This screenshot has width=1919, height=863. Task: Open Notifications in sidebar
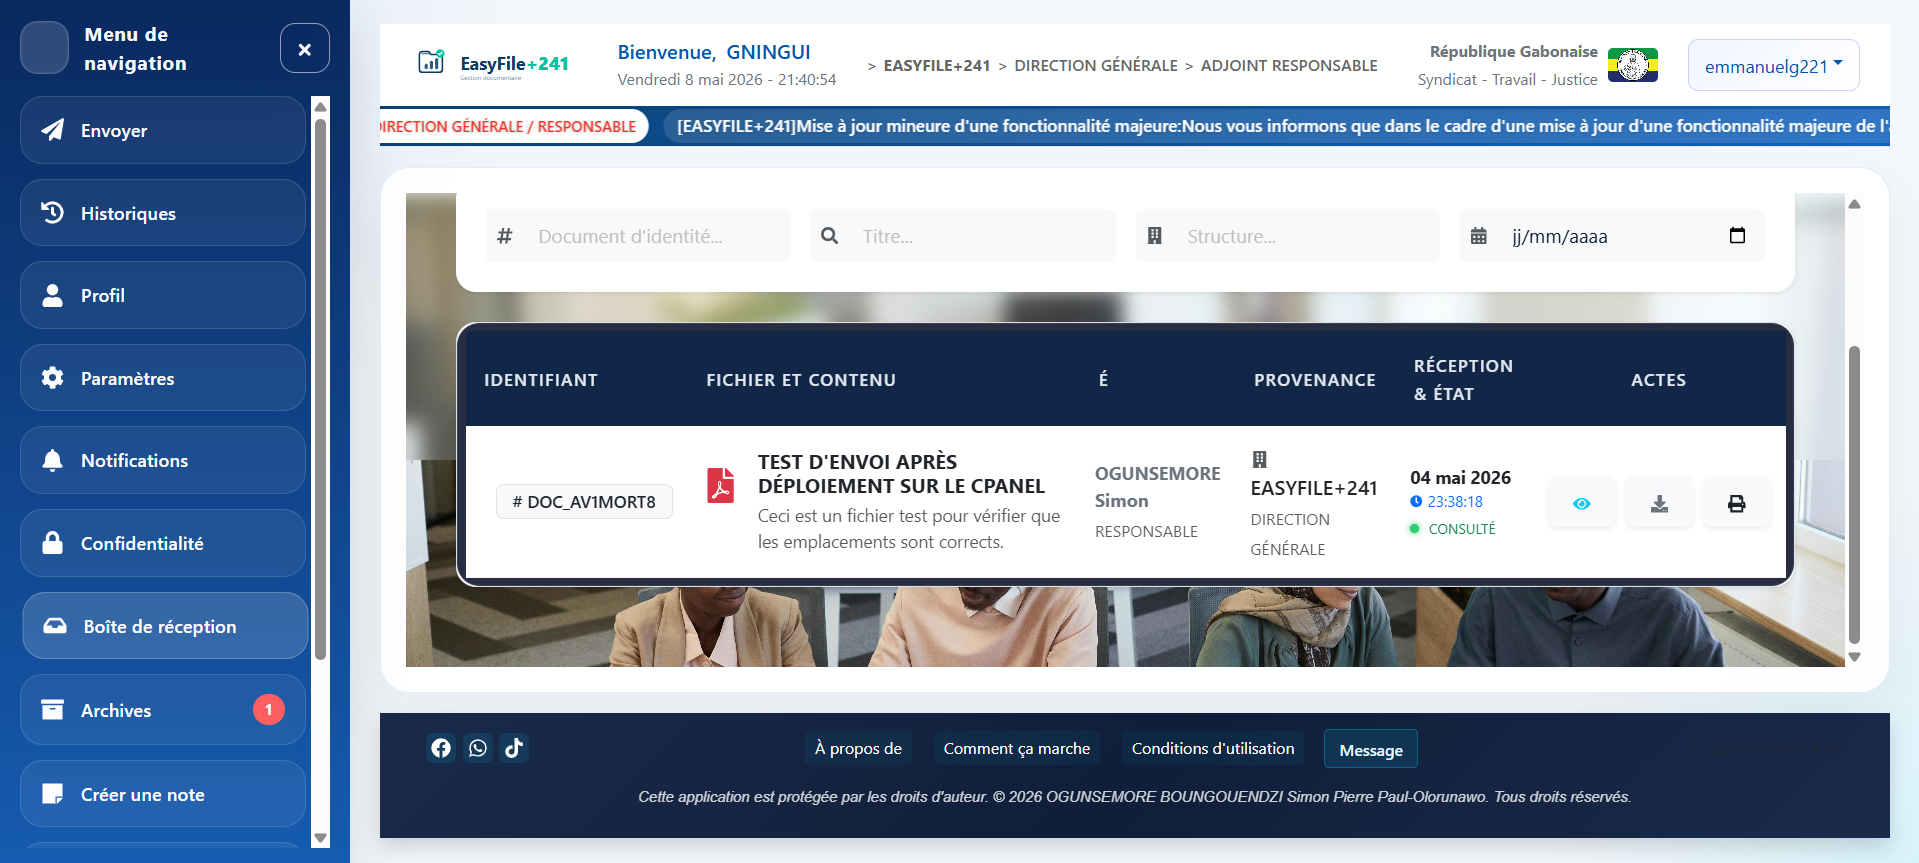[x=163, y=460]
